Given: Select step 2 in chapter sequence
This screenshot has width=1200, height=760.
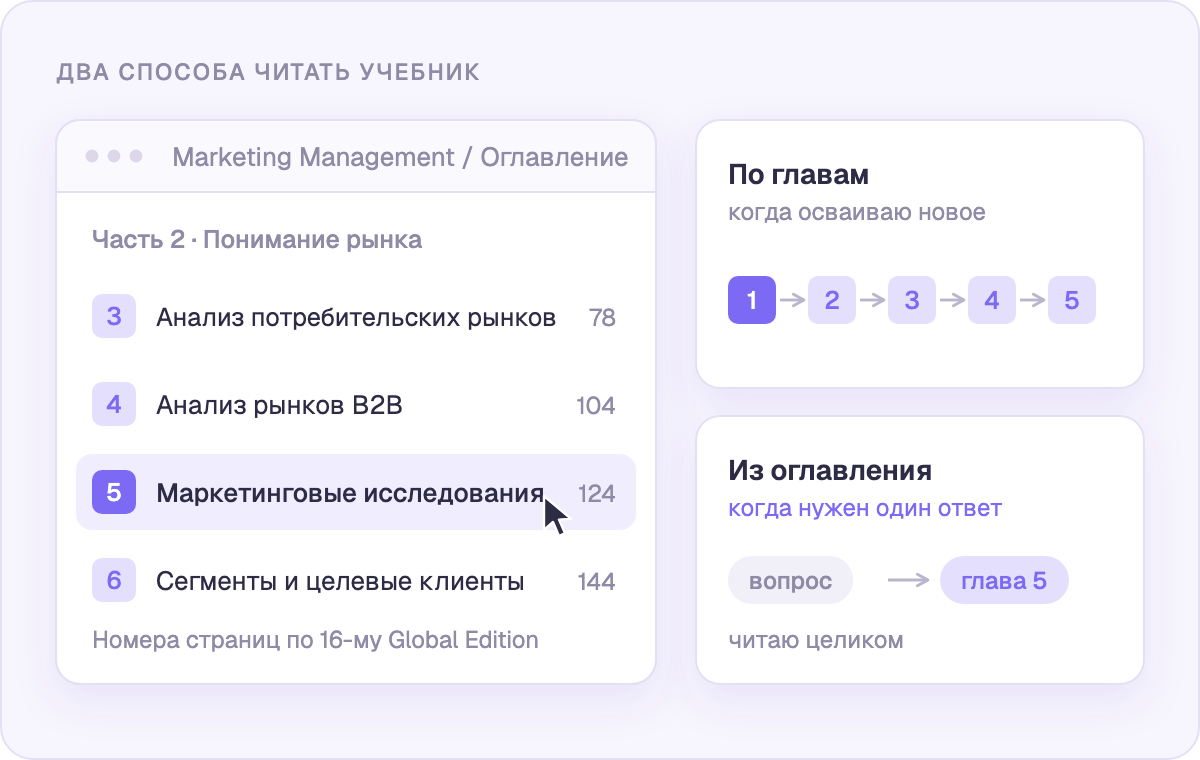Looking at the screenshot, I should 832,300.
